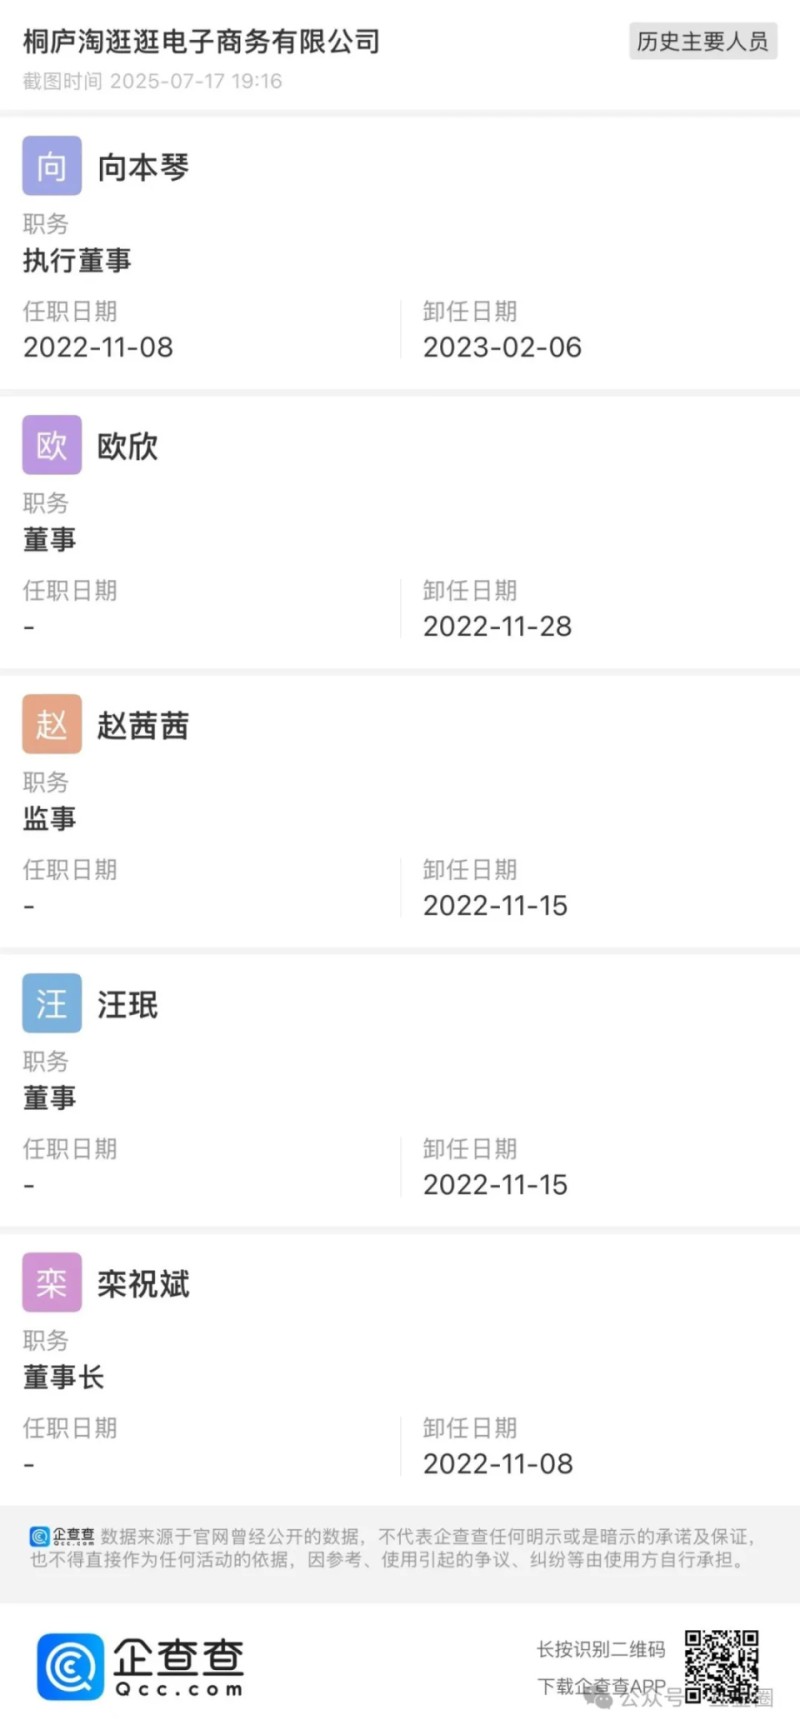The image size is (800, 1730).
Task: Tap the Qcc.com text under the logo
Action: pyautogui.click(x=178, y=1689)
